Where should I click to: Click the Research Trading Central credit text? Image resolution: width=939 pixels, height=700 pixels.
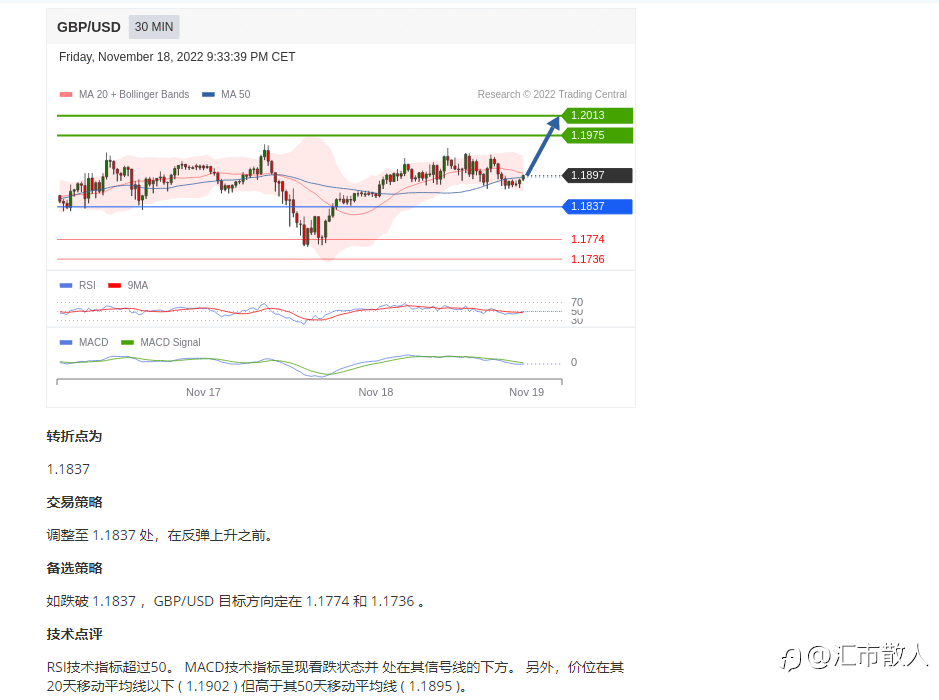[552, 94]
